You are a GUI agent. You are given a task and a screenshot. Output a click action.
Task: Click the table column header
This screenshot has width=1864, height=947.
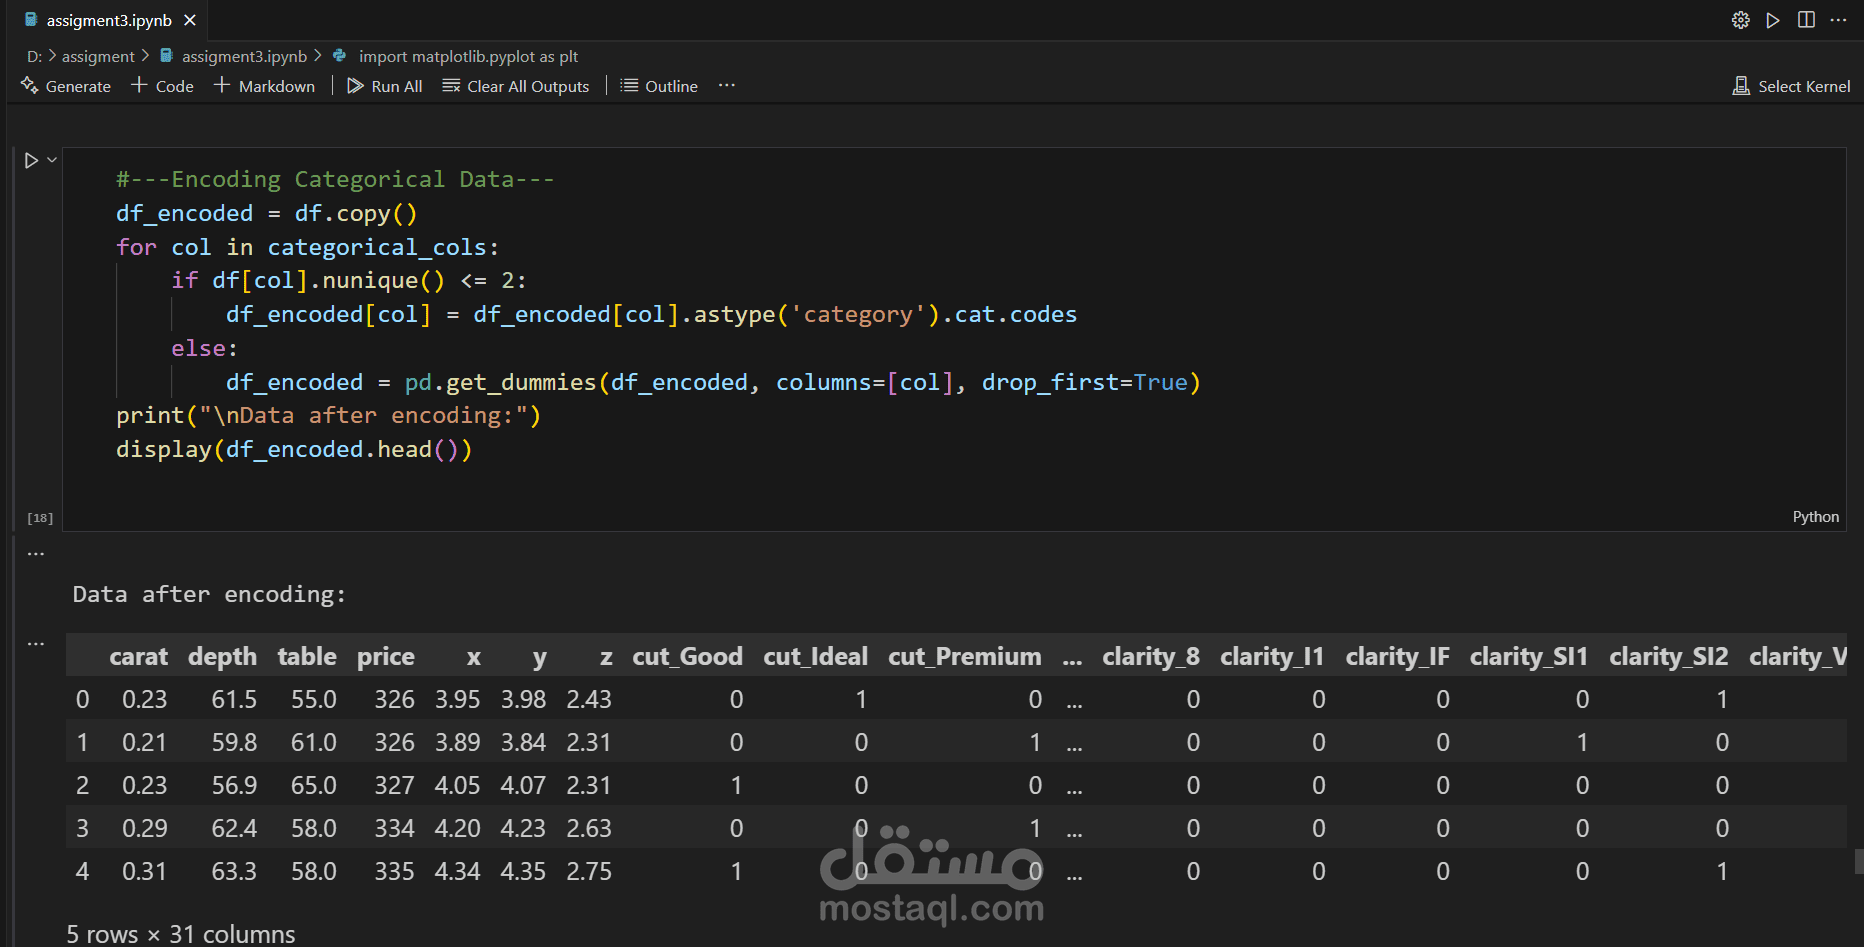[307, 656]
